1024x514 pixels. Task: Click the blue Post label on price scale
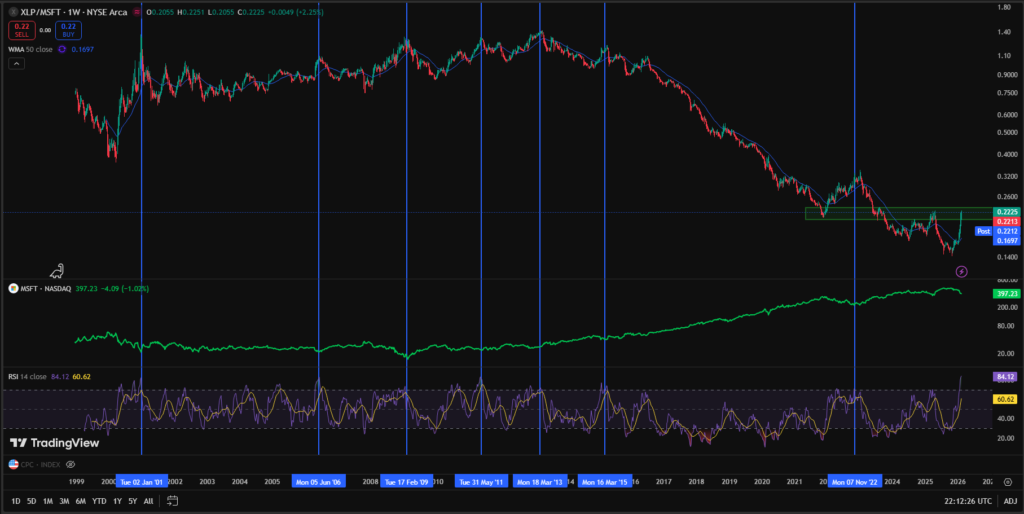984,231
